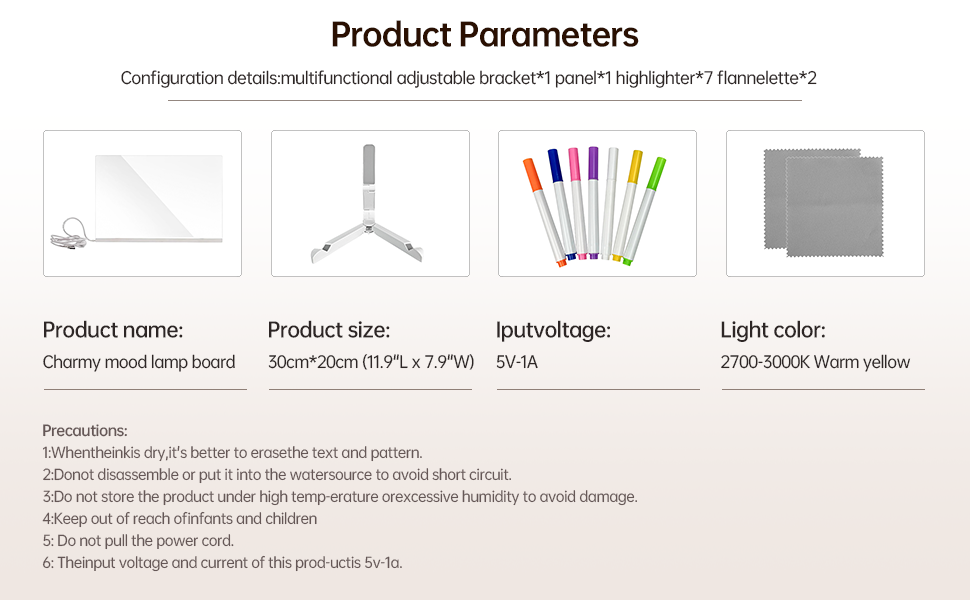Select the "5V-1A" voltage value

click(x=517, y=362)
